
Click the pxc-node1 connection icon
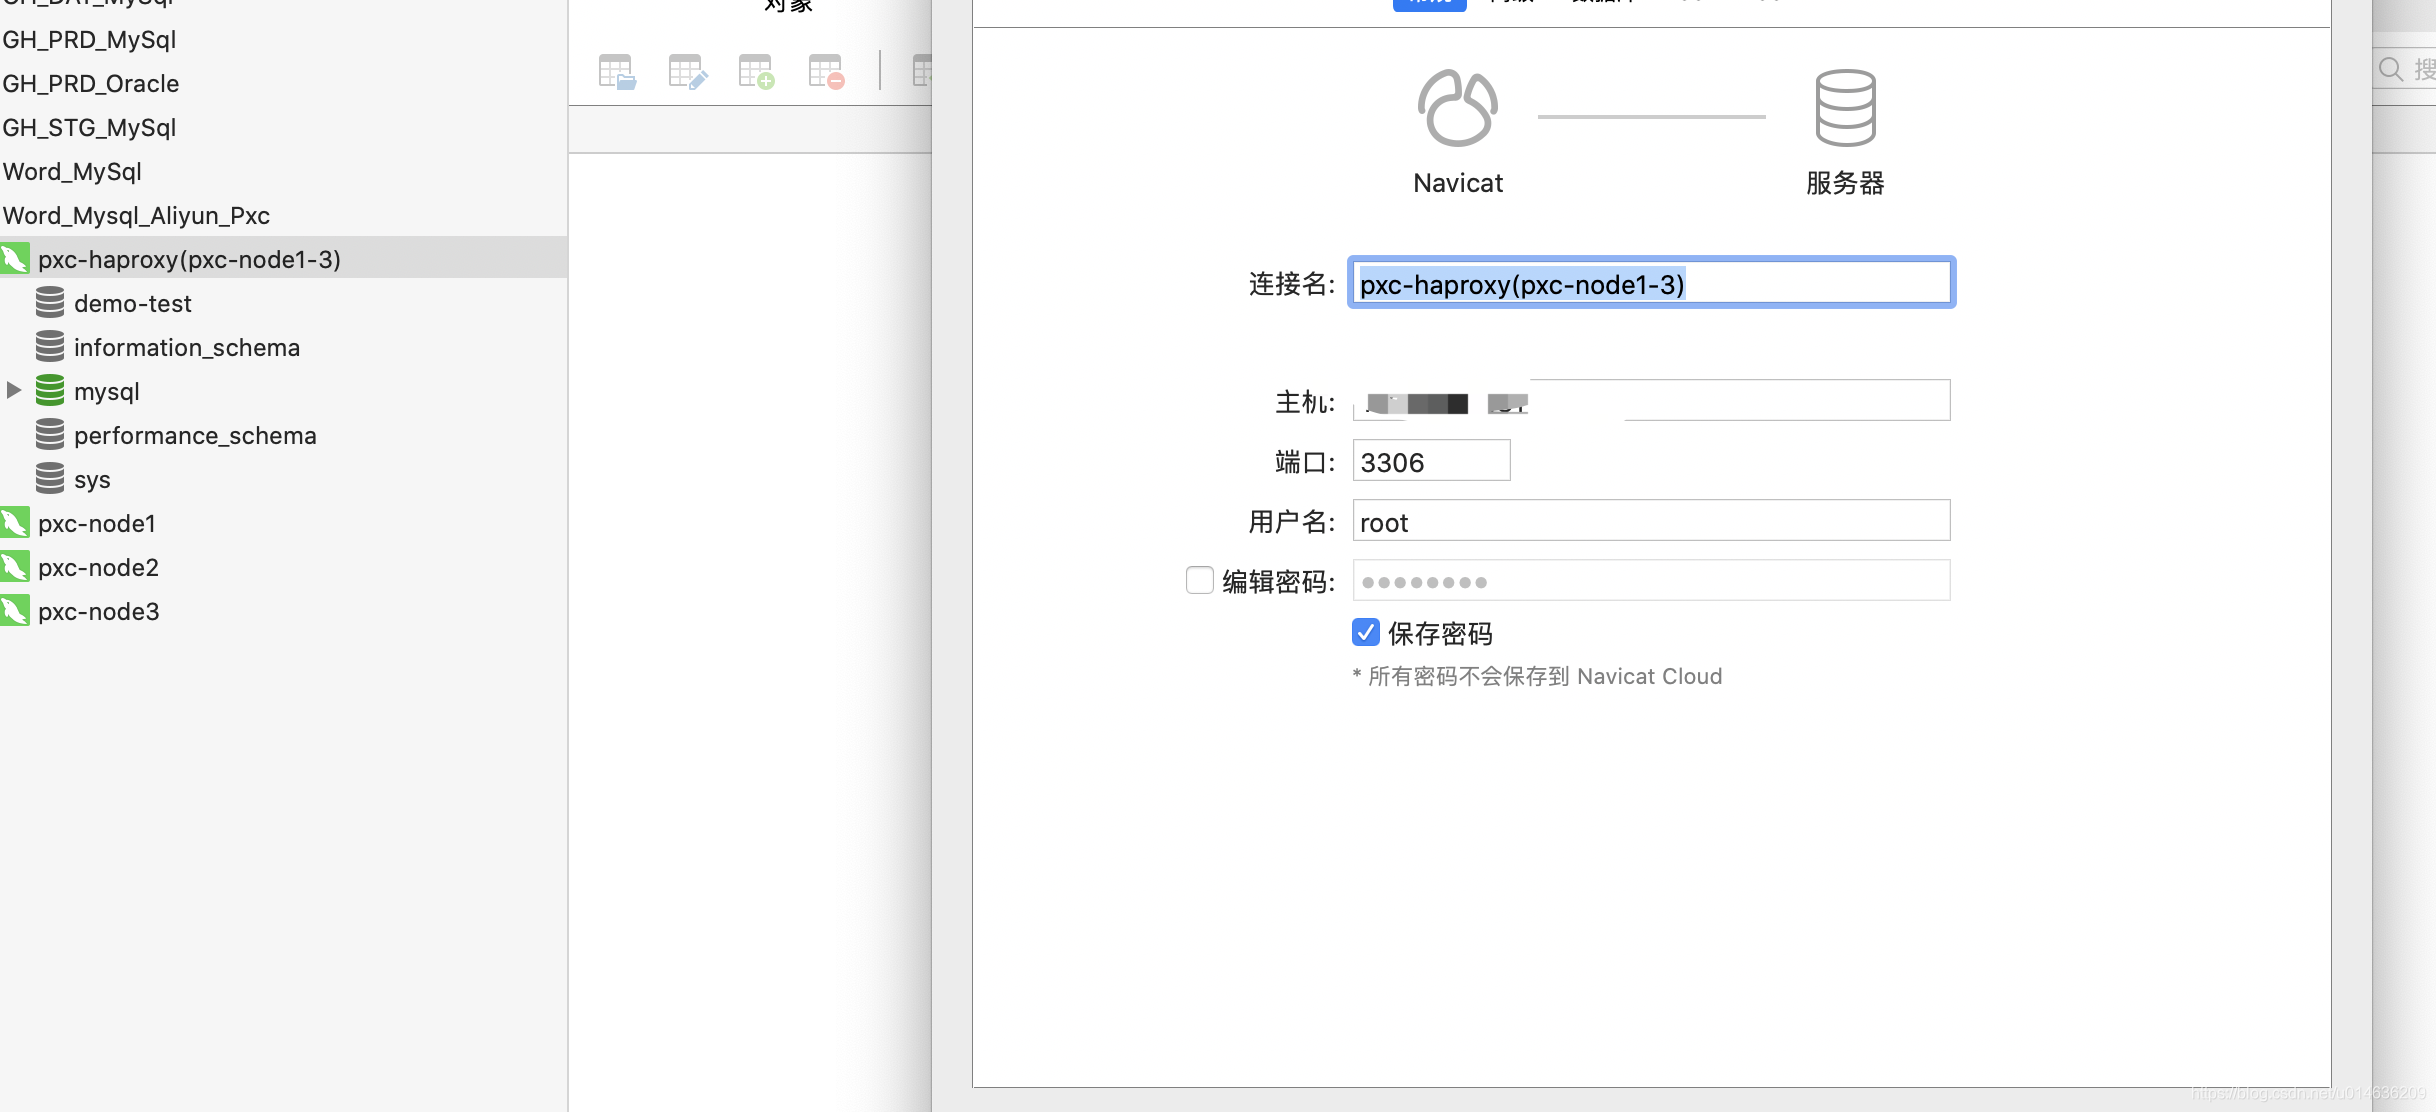pyautogui.click(x=15, y=523)
